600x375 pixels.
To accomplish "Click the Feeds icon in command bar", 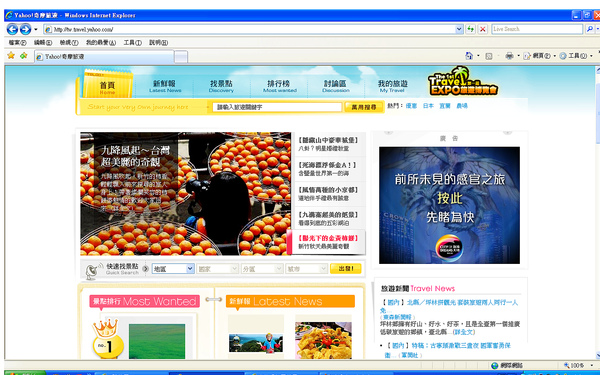I will click(489, 56).
